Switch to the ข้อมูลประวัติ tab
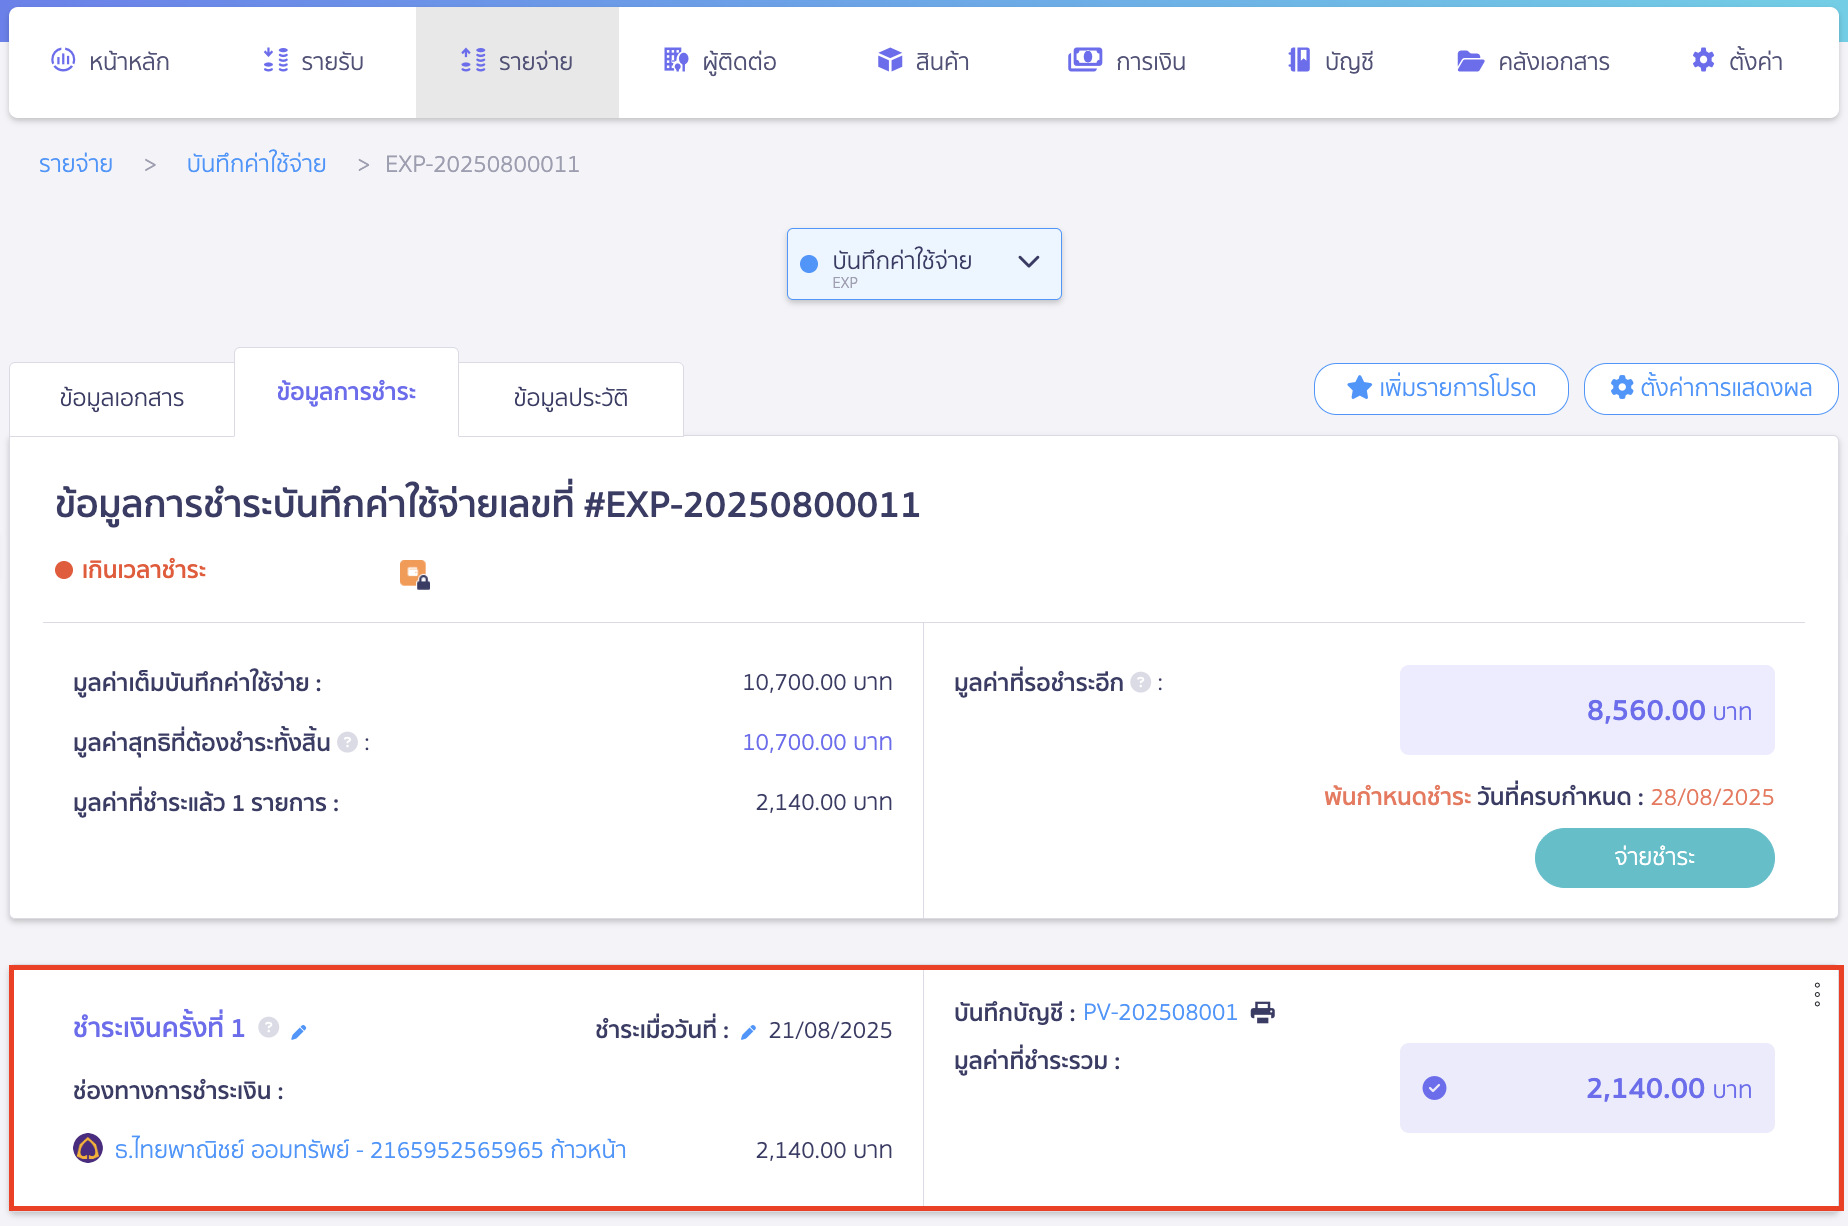Viewport: 1848px width, 1226px height. point(570,398)
